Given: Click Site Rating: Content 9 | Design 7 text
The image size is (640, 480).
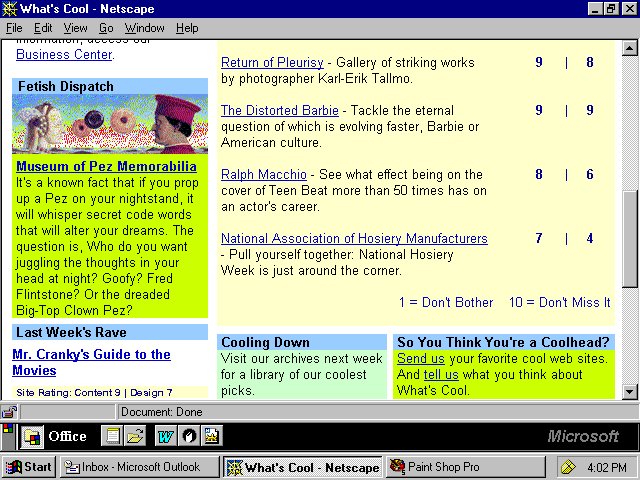Looking at the screenshot, I should pyautogui.click(x=94, y=393).
